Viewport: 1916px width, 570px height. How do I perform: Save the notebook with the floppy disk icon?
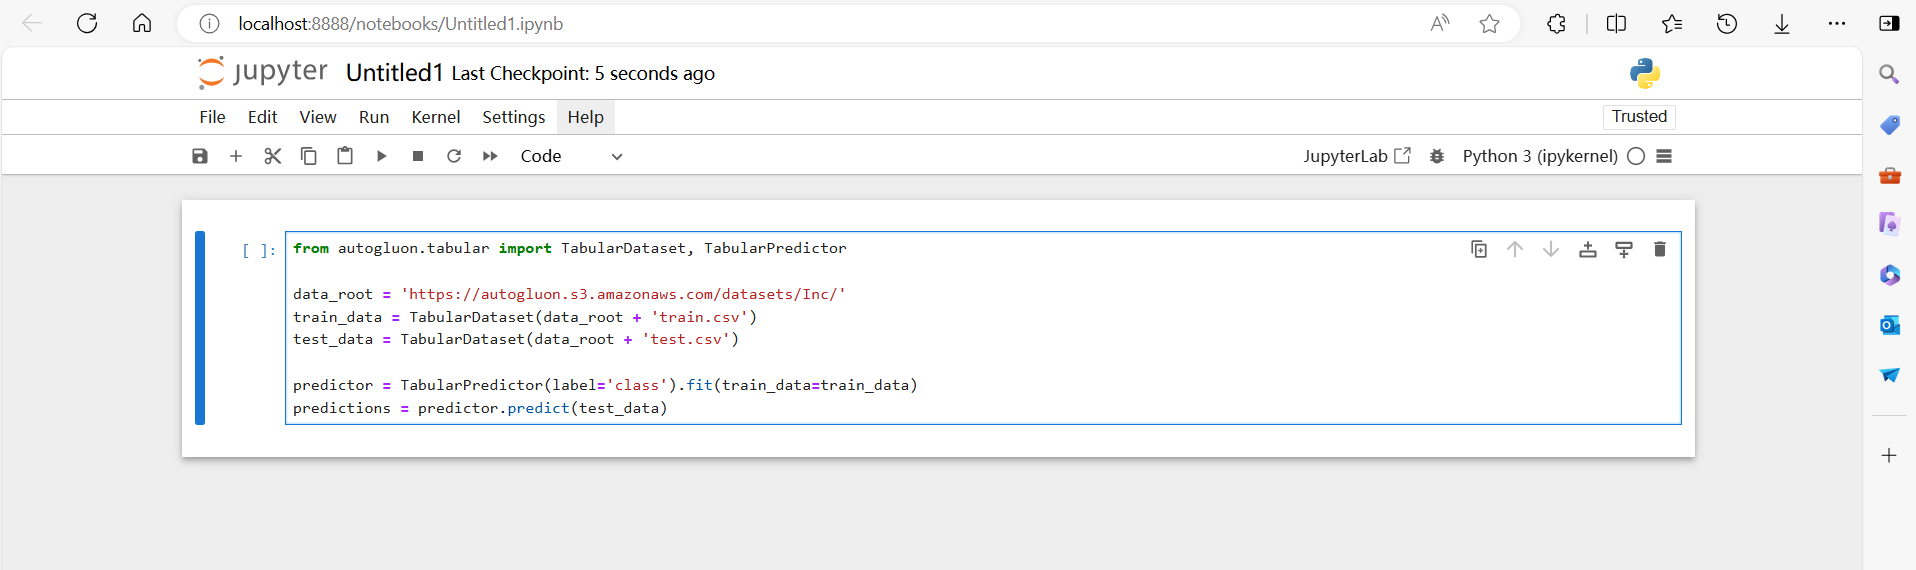(x=200, y=156)
